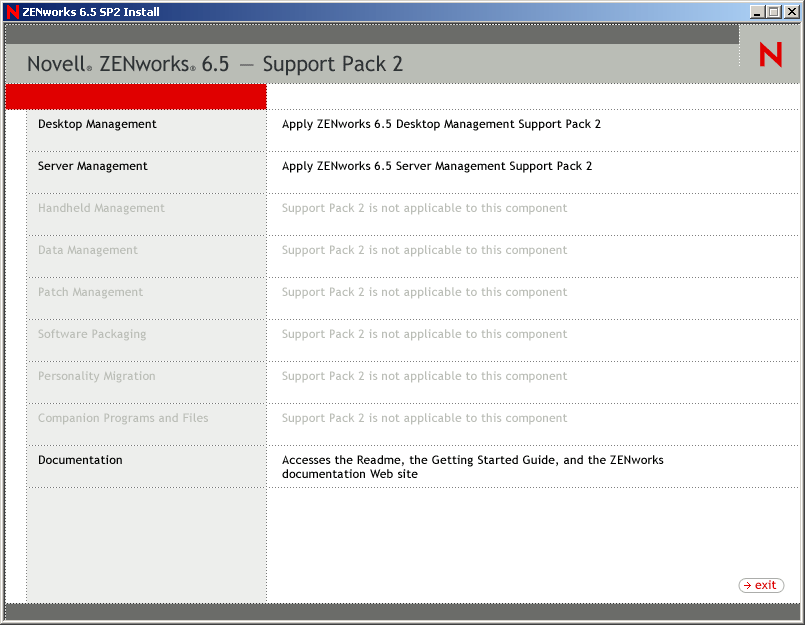The height and width of the screenshot is (625, 805).
Task: Click the Patch Management entry
Action: 90,292
